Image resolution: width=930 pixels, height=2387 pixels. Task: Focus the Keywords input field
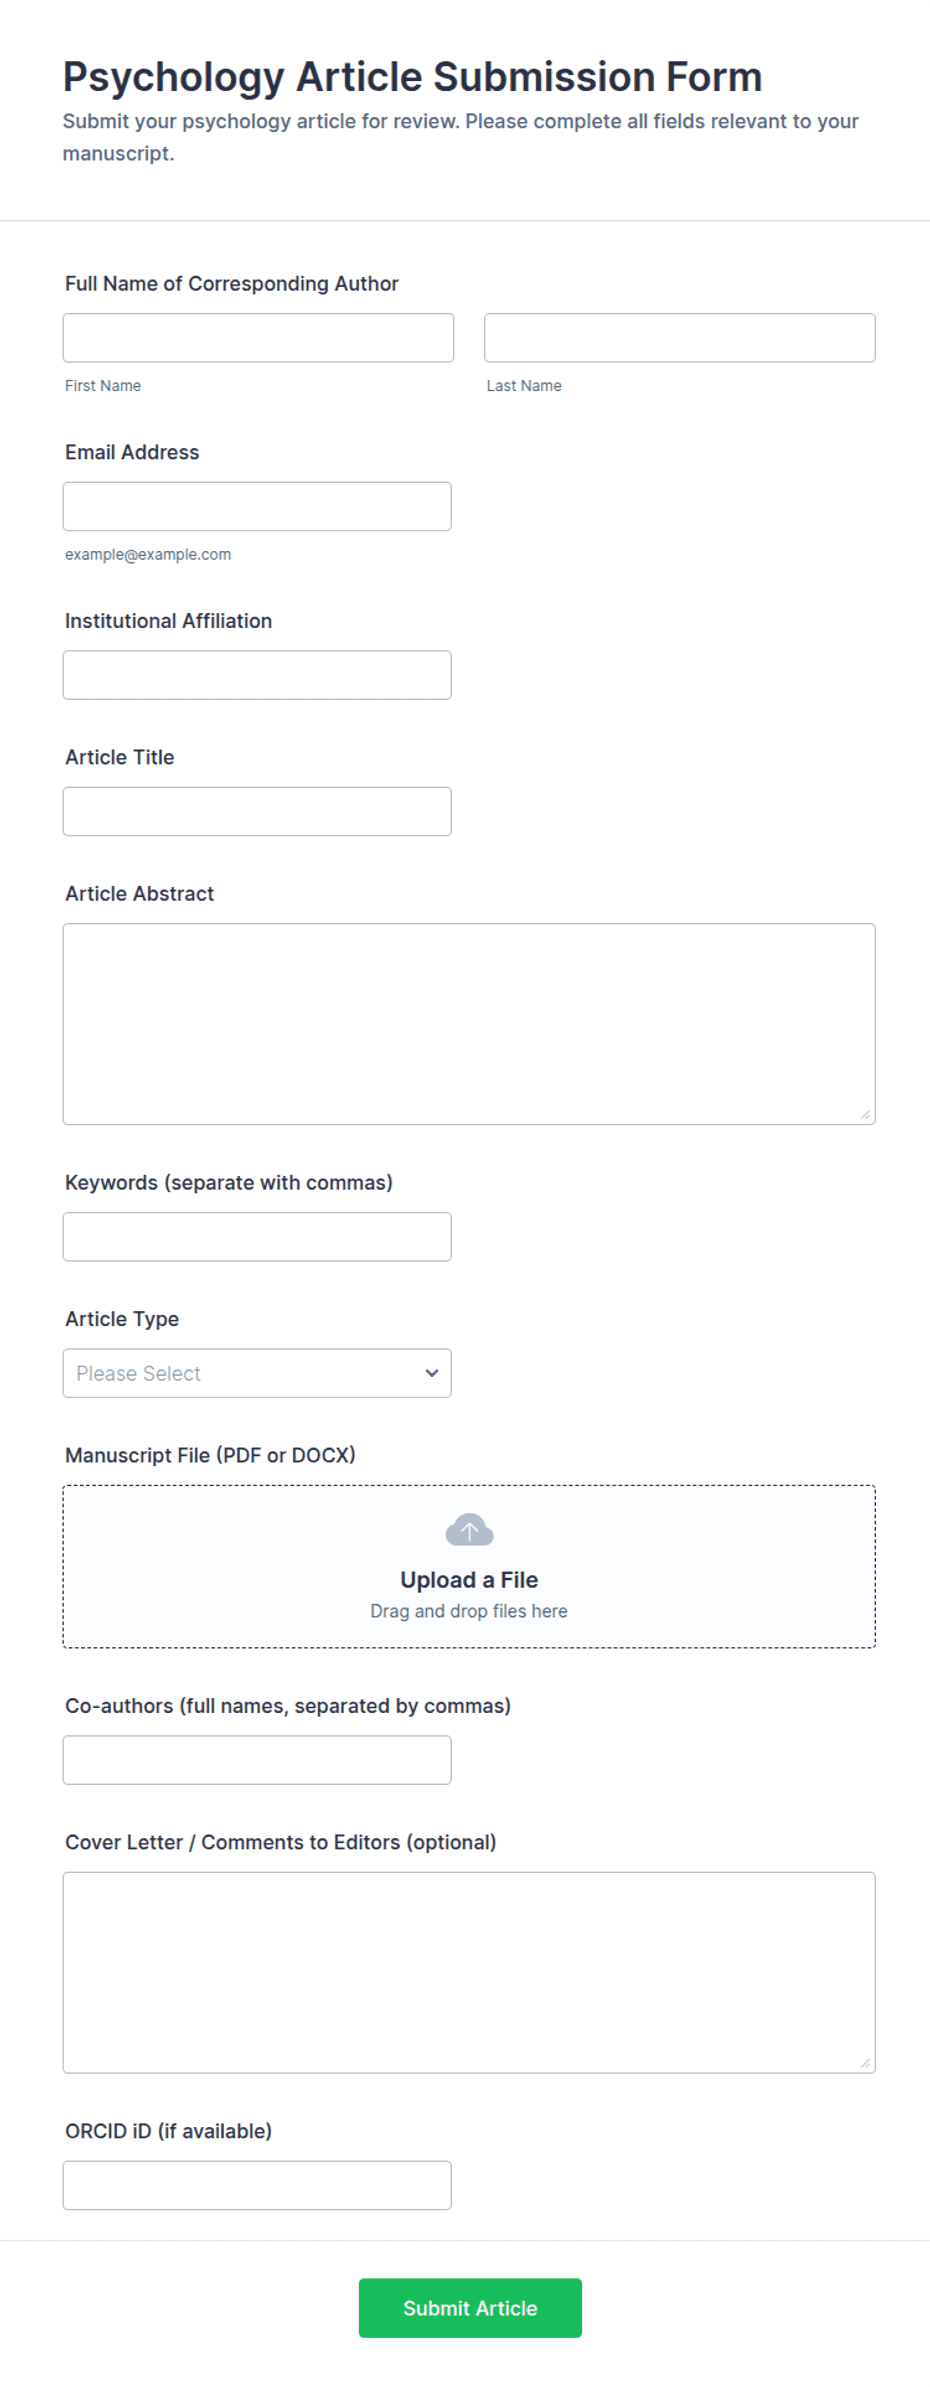pos(257,1237)
